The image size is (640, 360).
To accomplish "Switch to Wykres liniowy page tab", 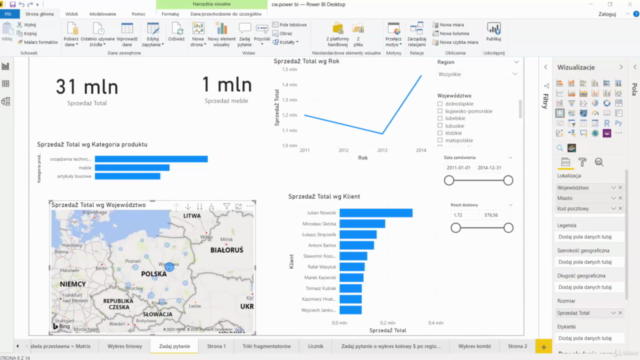I will point(124,346).
